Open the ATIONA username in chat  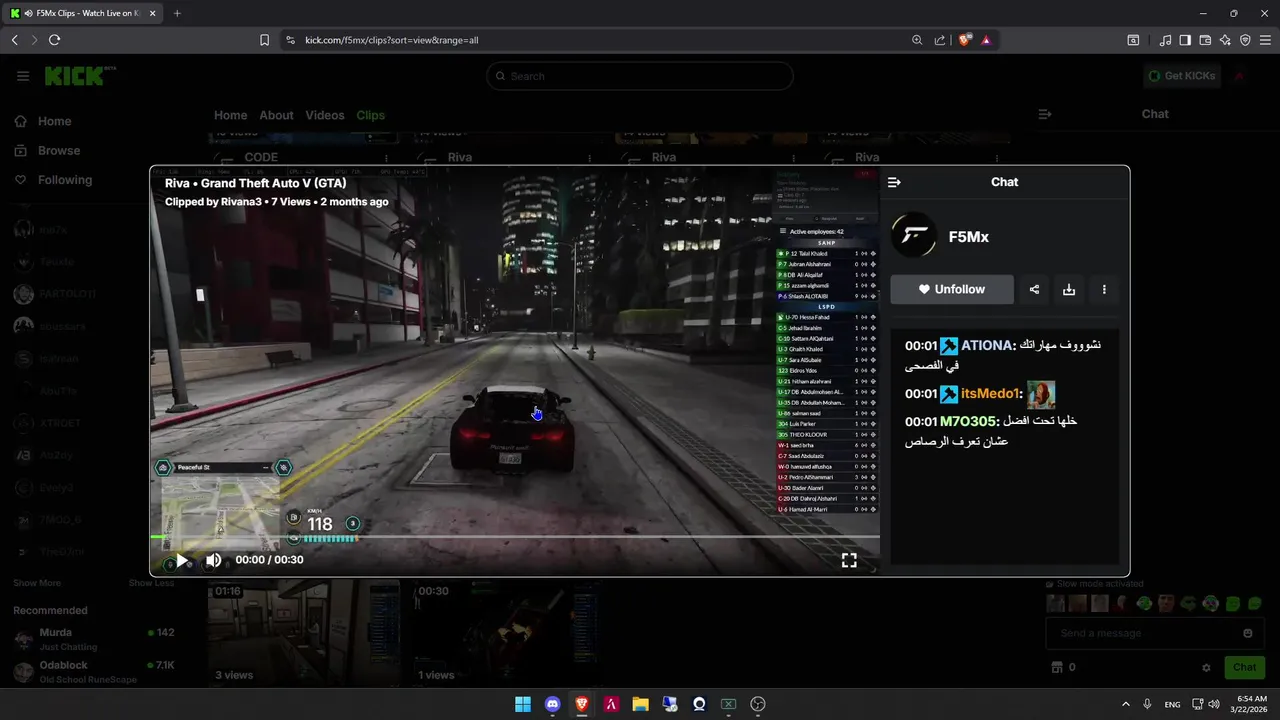(x=987, y=346)
